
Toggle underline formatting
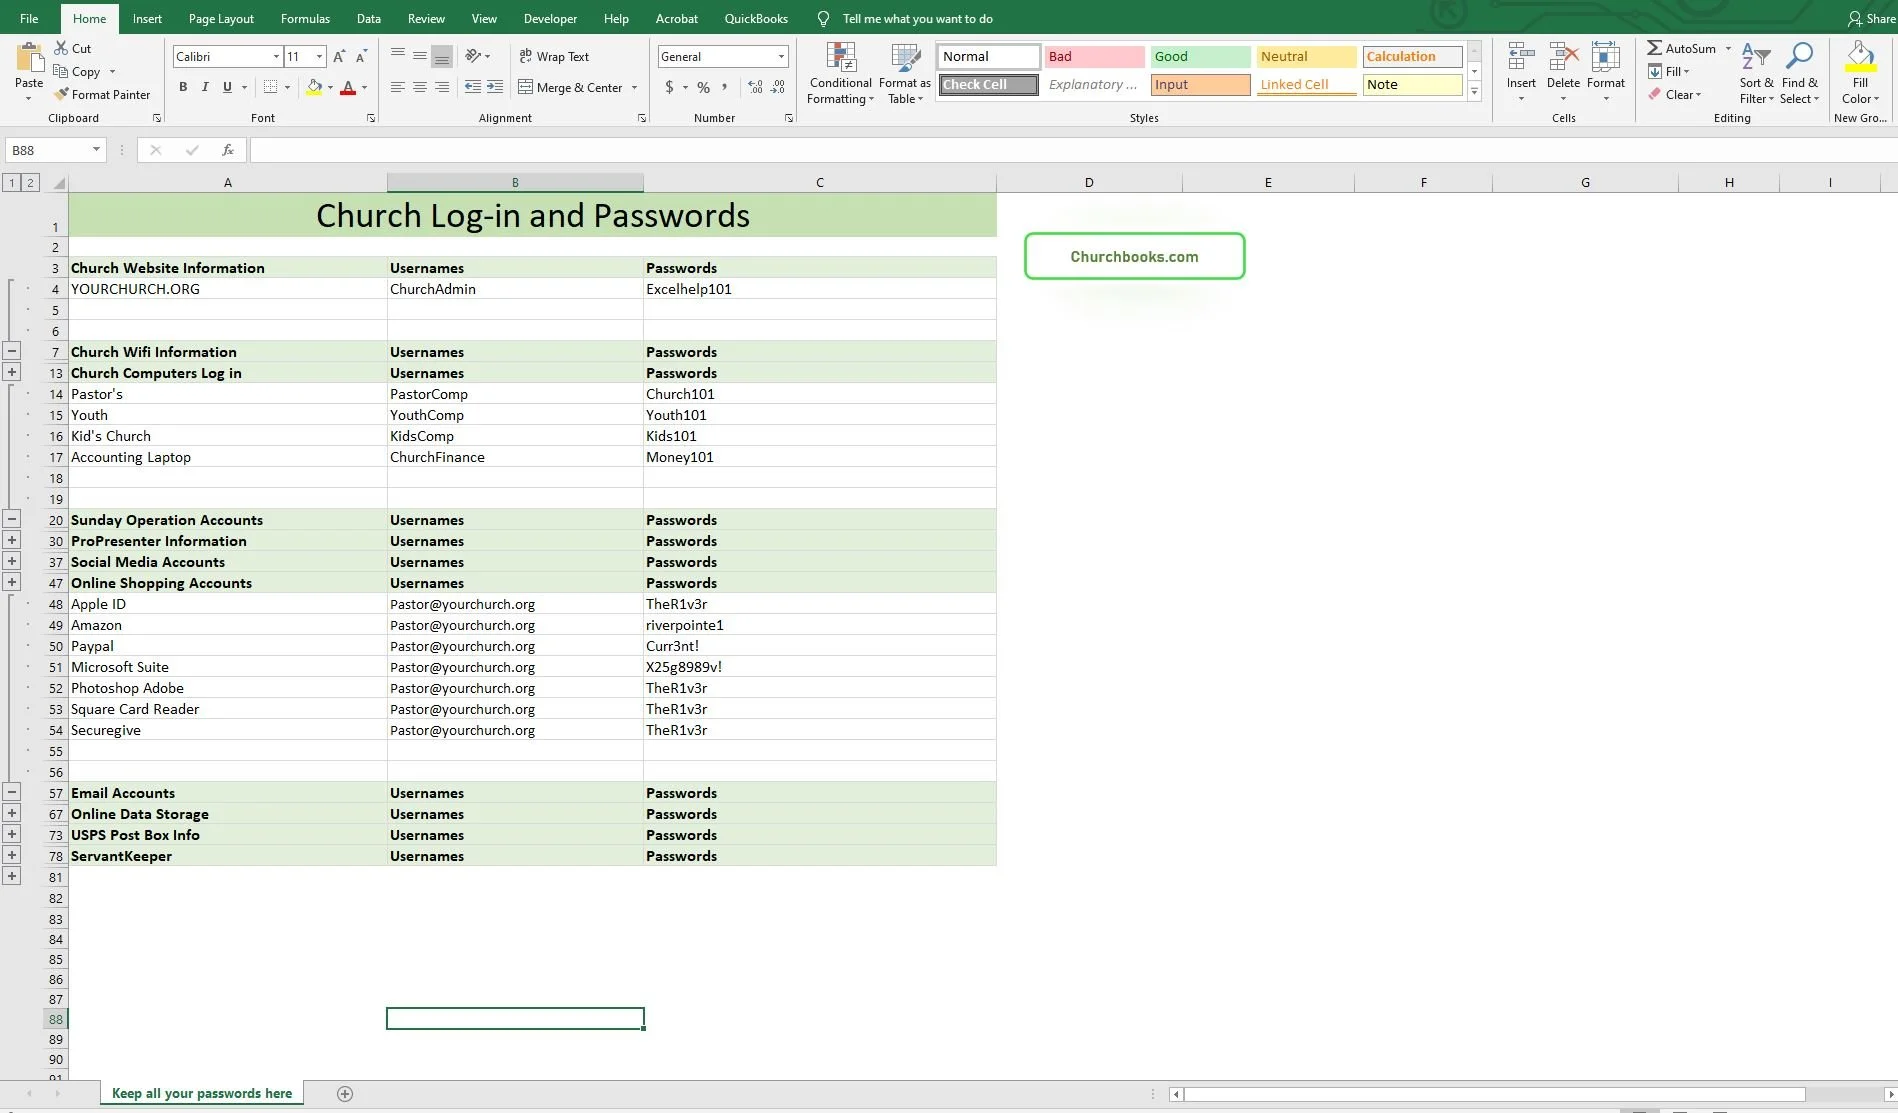(x=226, y=87)
